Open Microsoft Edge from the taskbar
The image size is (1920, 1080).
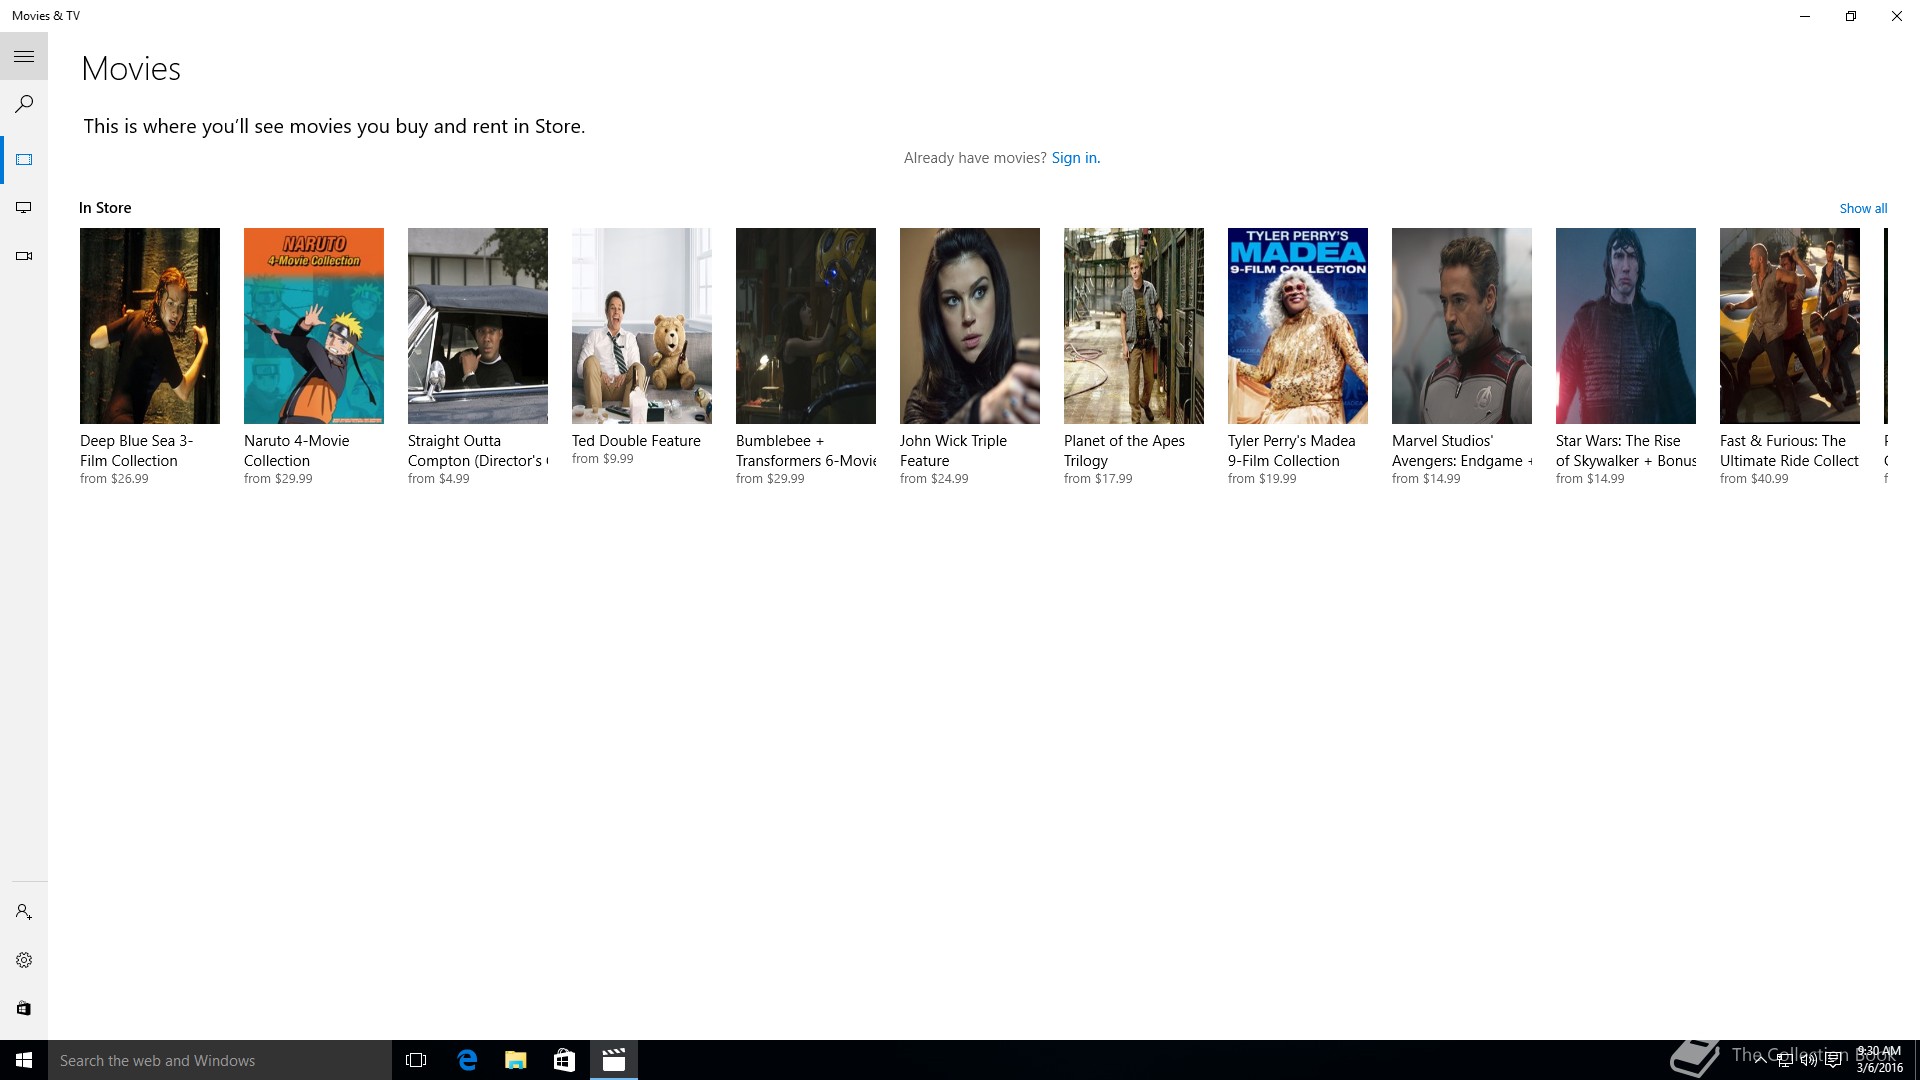coord(467,1060)
